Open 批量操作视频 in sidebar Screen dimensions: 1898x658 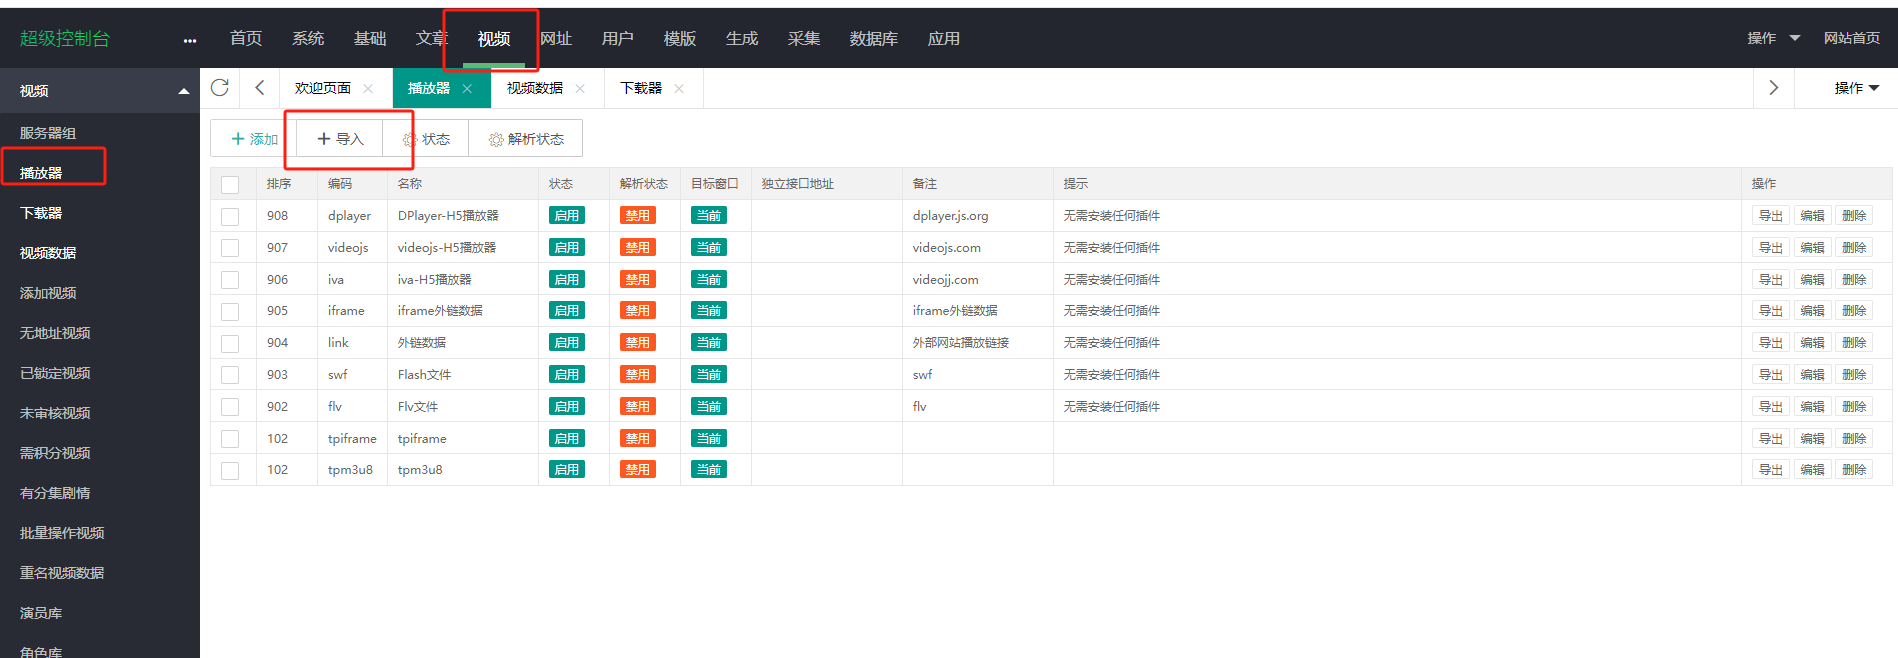(62, 533)
